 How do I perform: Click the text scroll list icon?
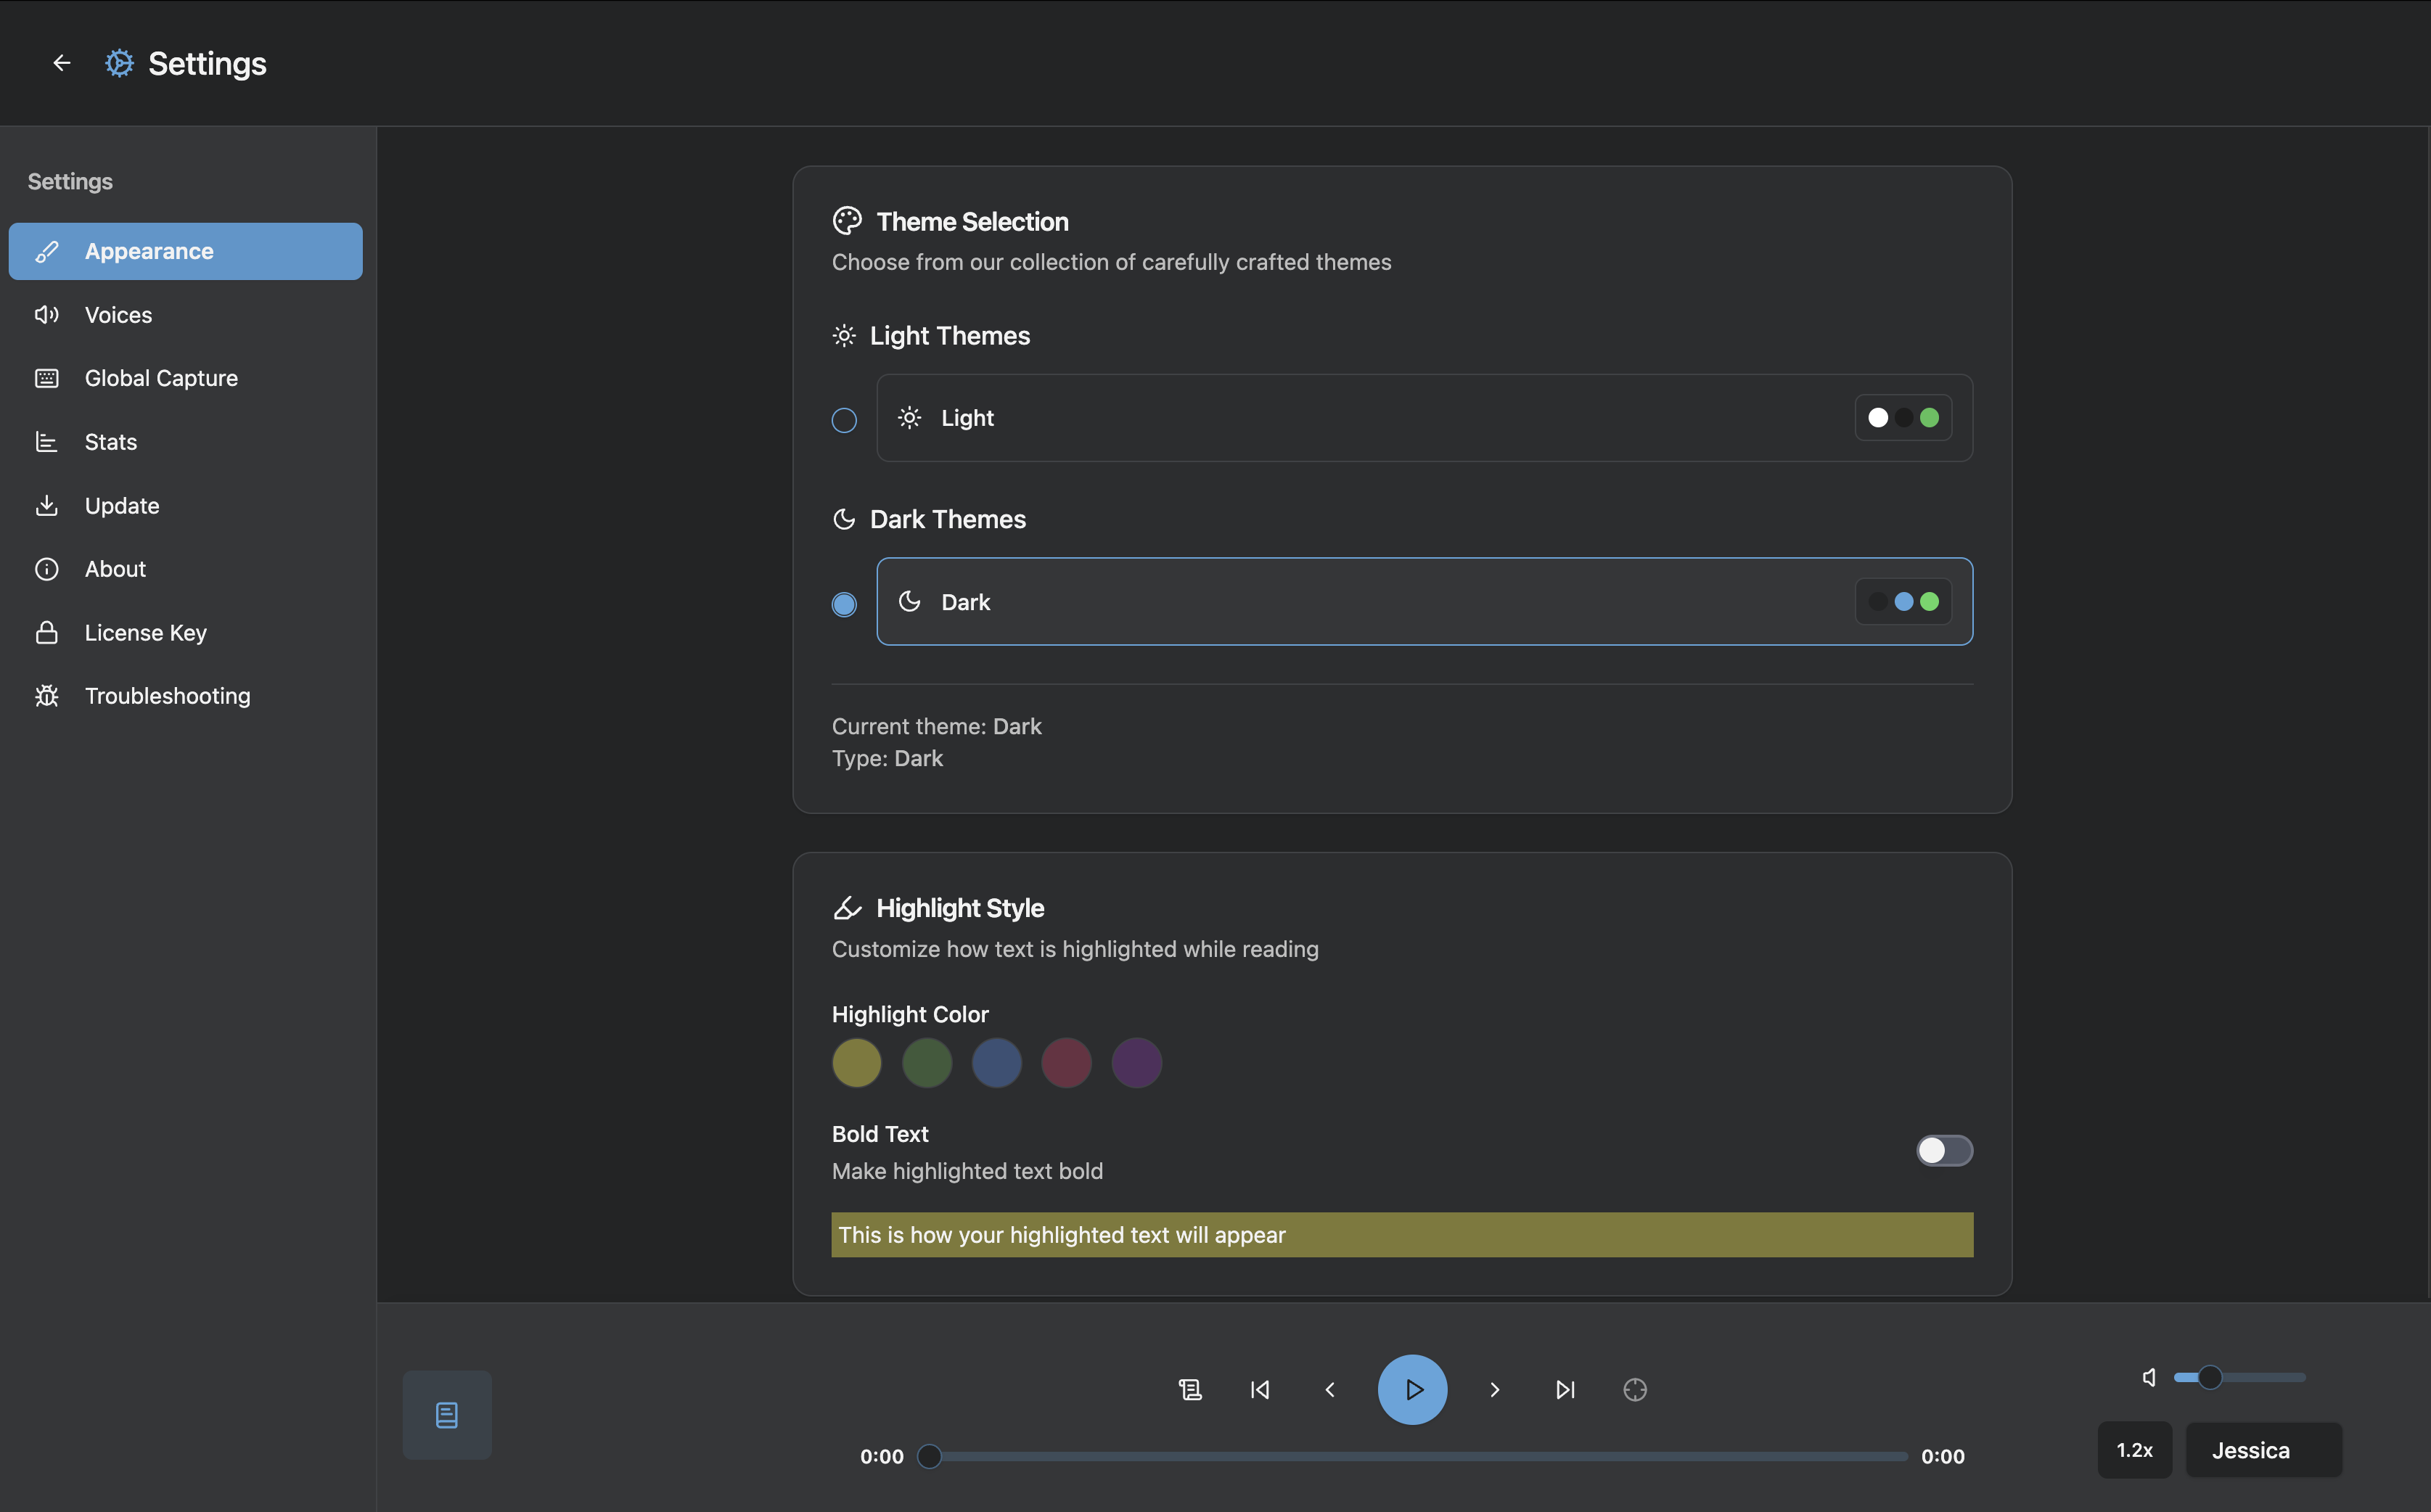coord(1190,1389)
